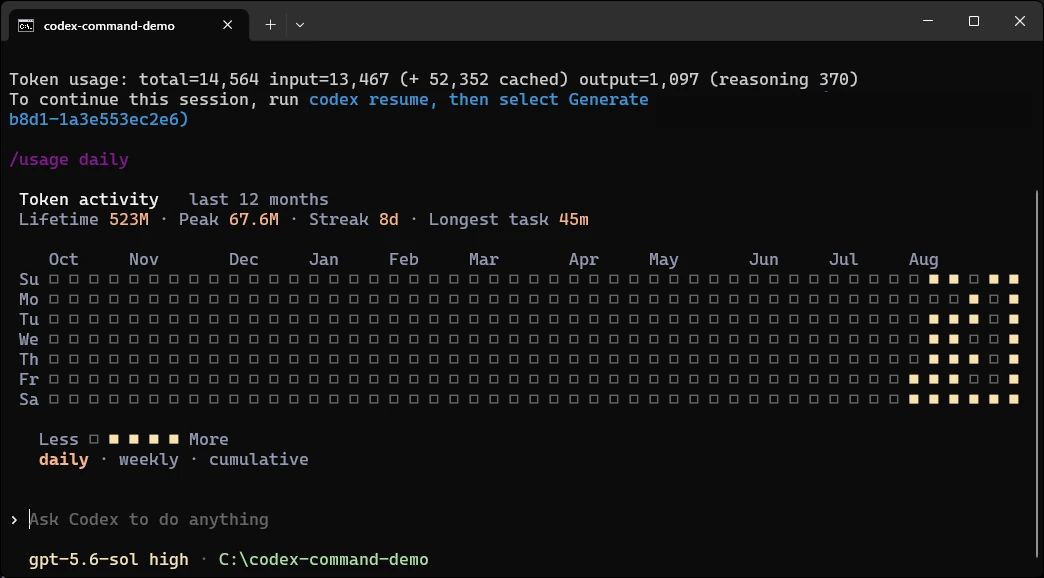Click the Peak '67.6M' value
1044x578 pixels.
254,220
